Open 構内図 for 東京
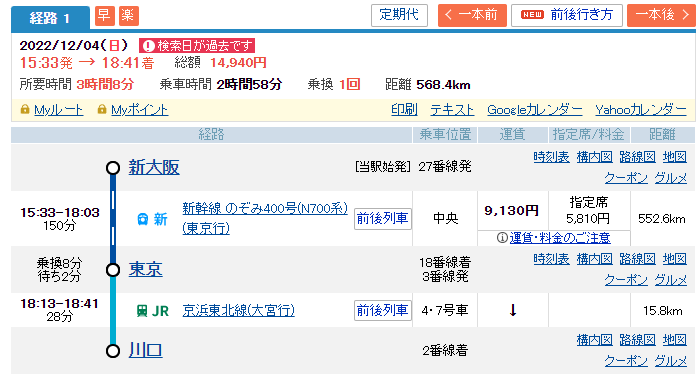Screen dimensions: 700x378 click(595, 259)
